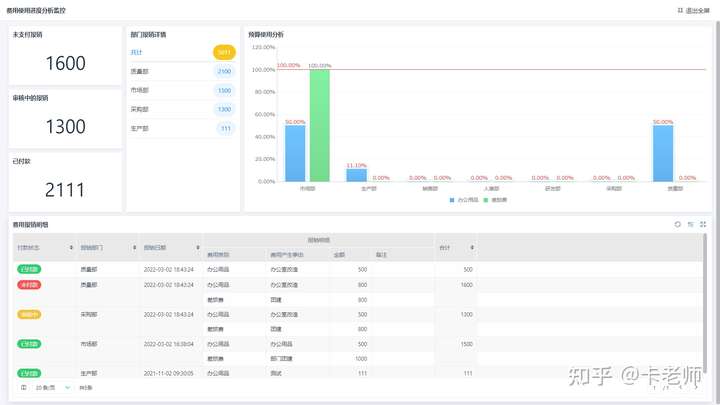The image size is (720, 405).
Task: Click the date cell 2022-03-02 16:38:04
Action: (169, 344)
